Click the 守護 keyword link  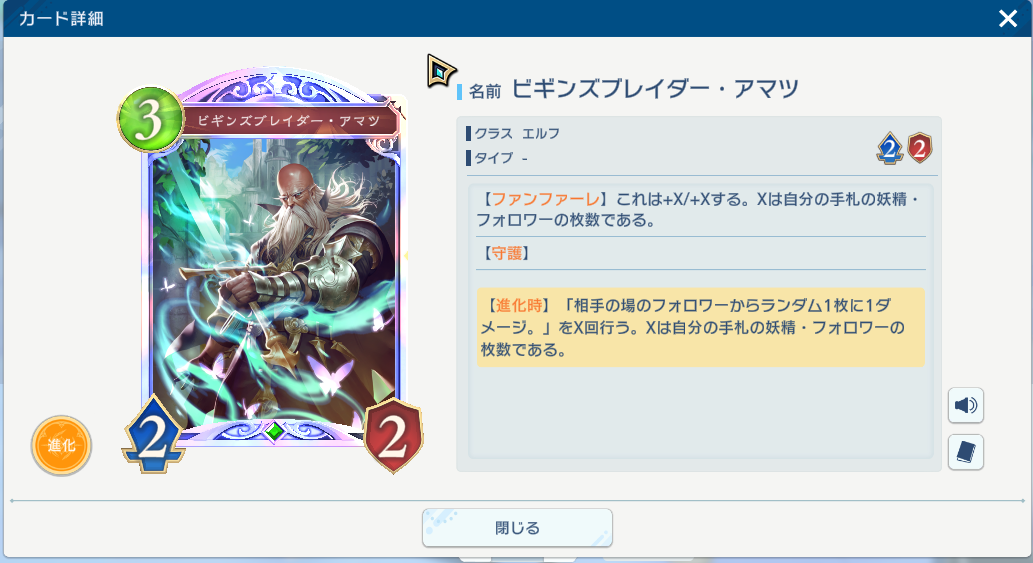(507, 253)
